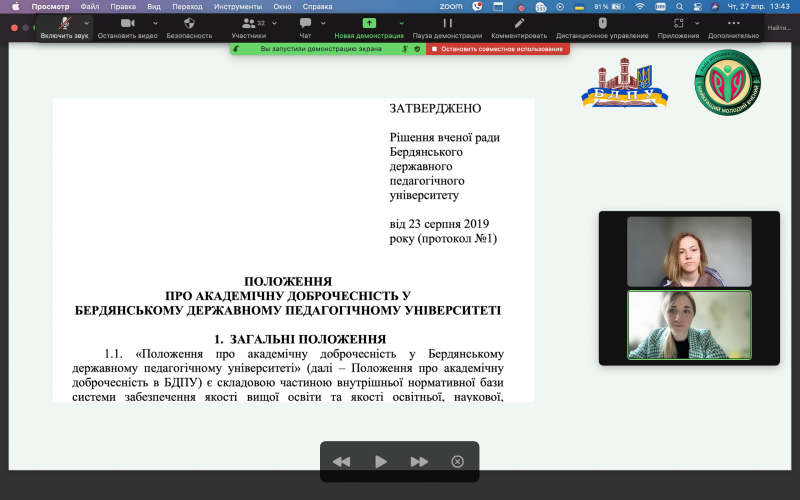Open the Безопасность security icon

point(189,23)
